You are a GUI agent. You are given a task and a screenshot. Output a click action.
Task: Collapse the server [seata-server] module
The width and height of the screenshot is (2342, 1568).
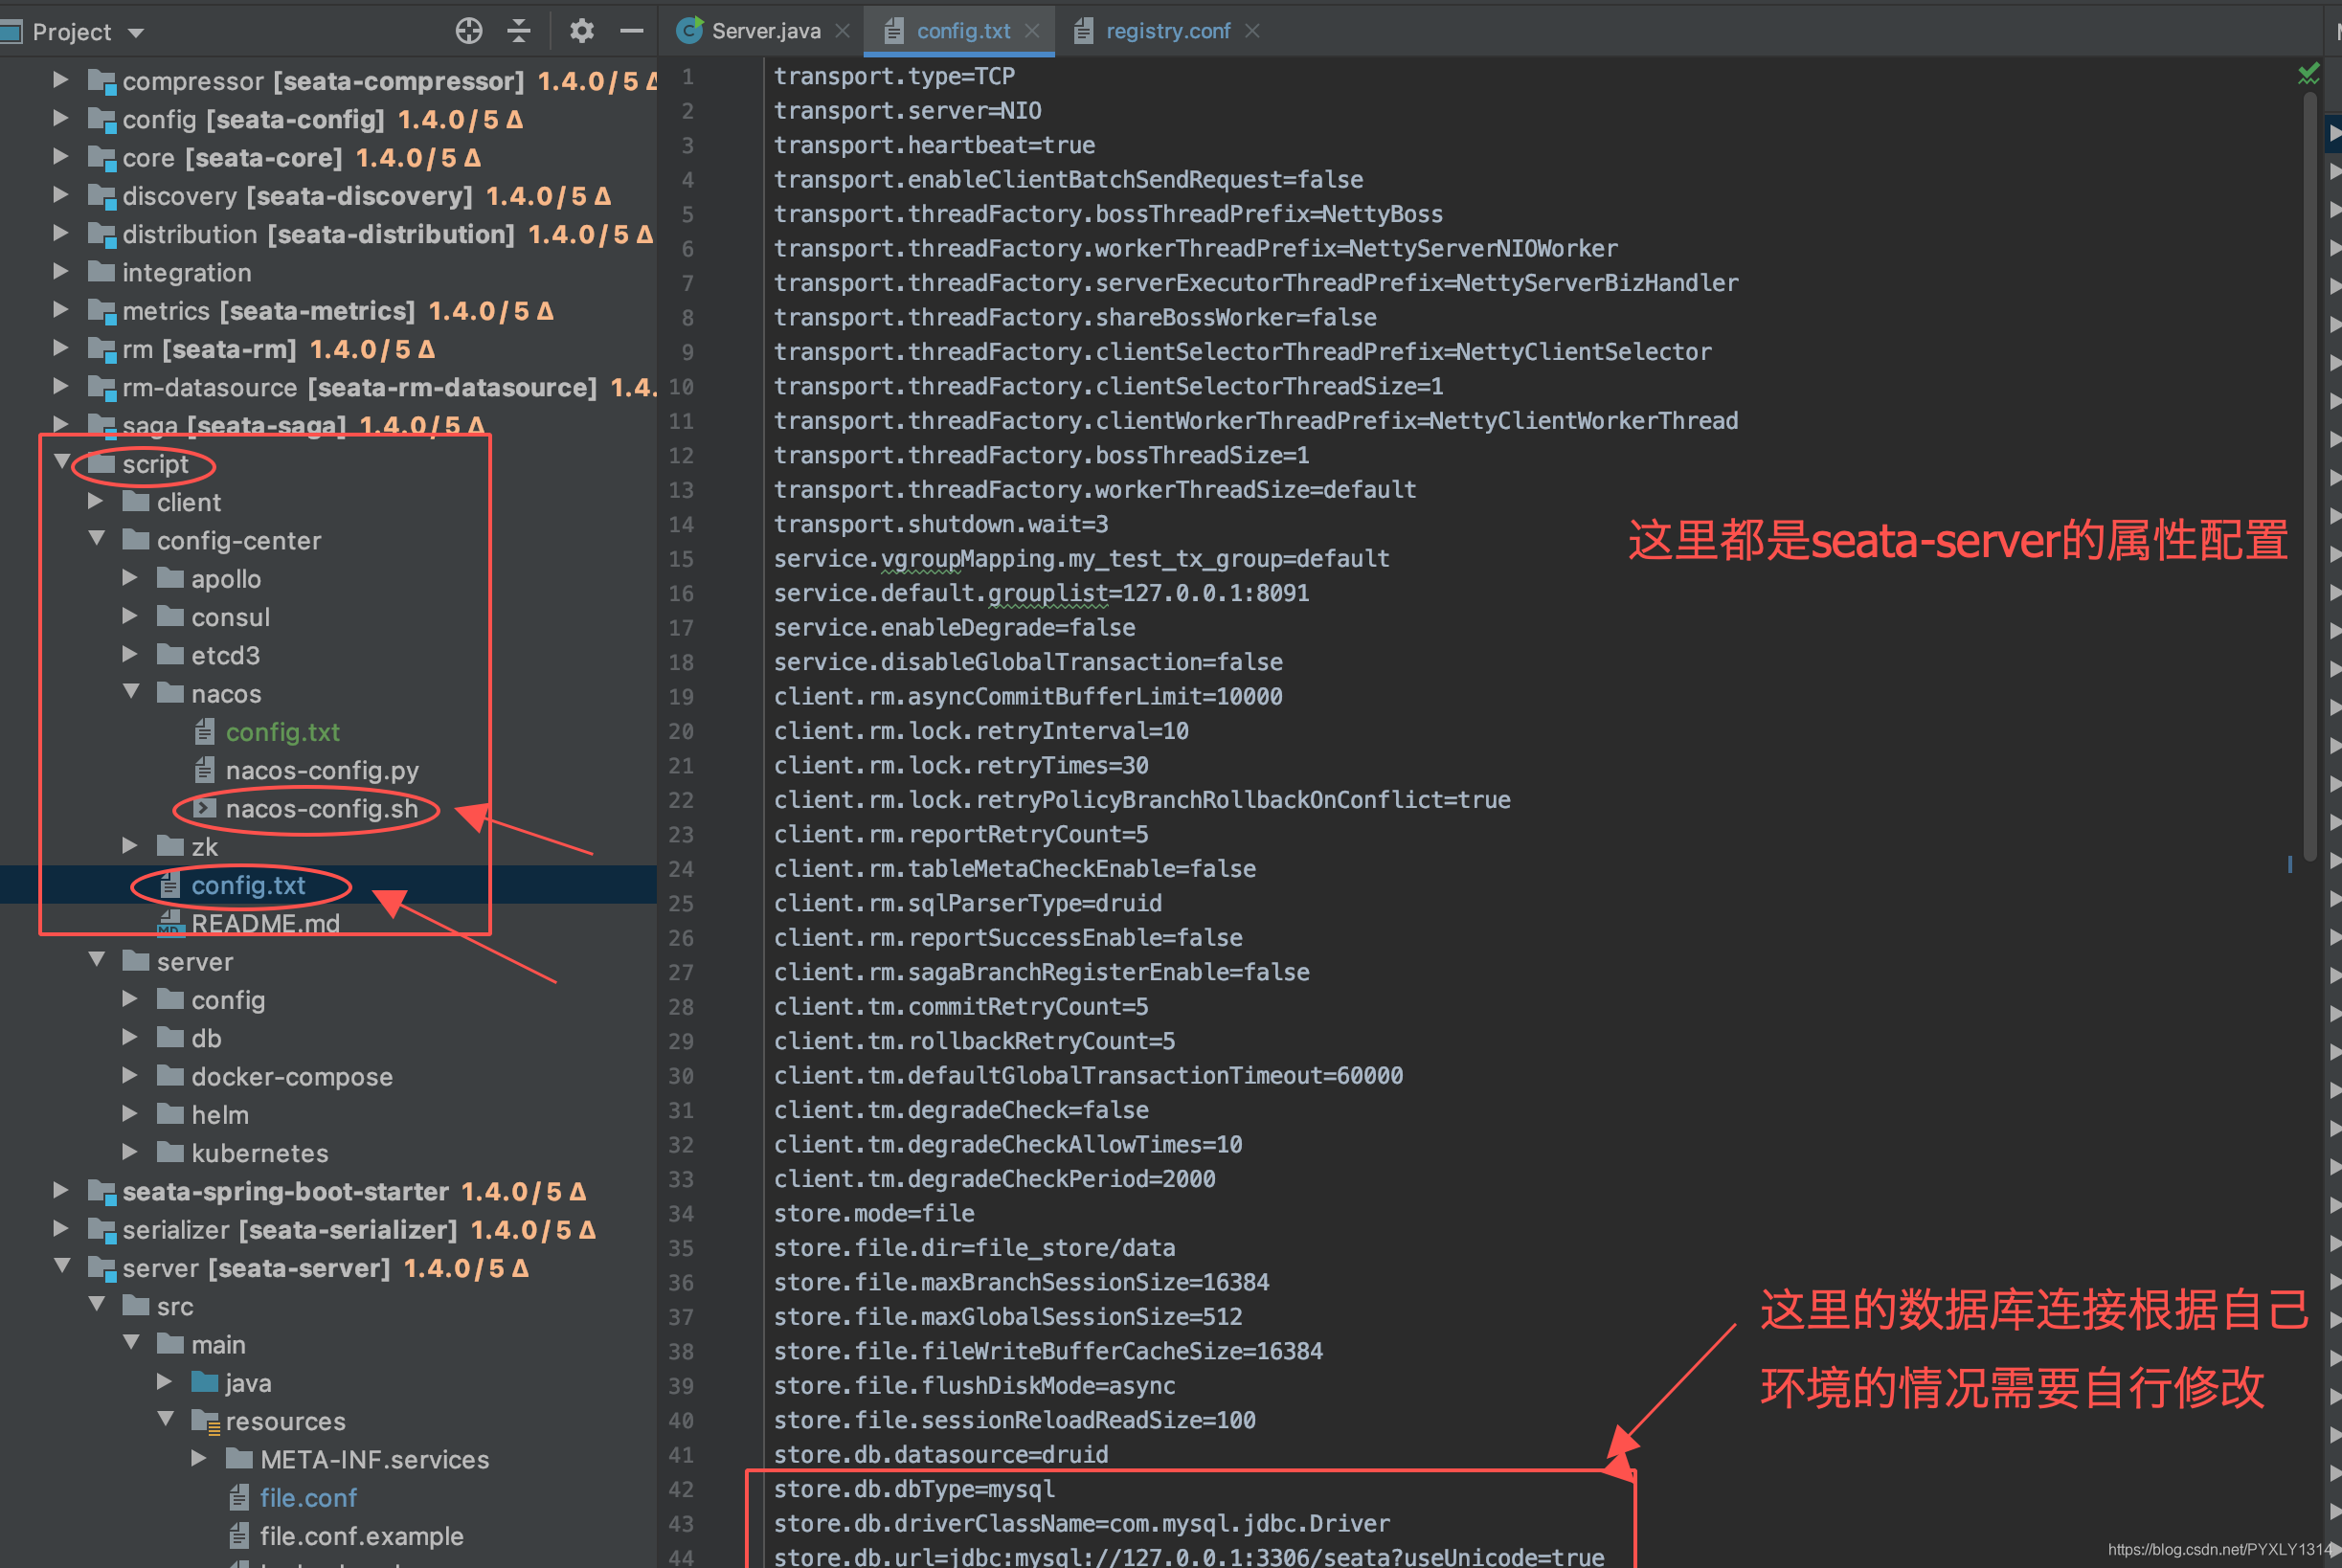click(x=61, y=1266)
